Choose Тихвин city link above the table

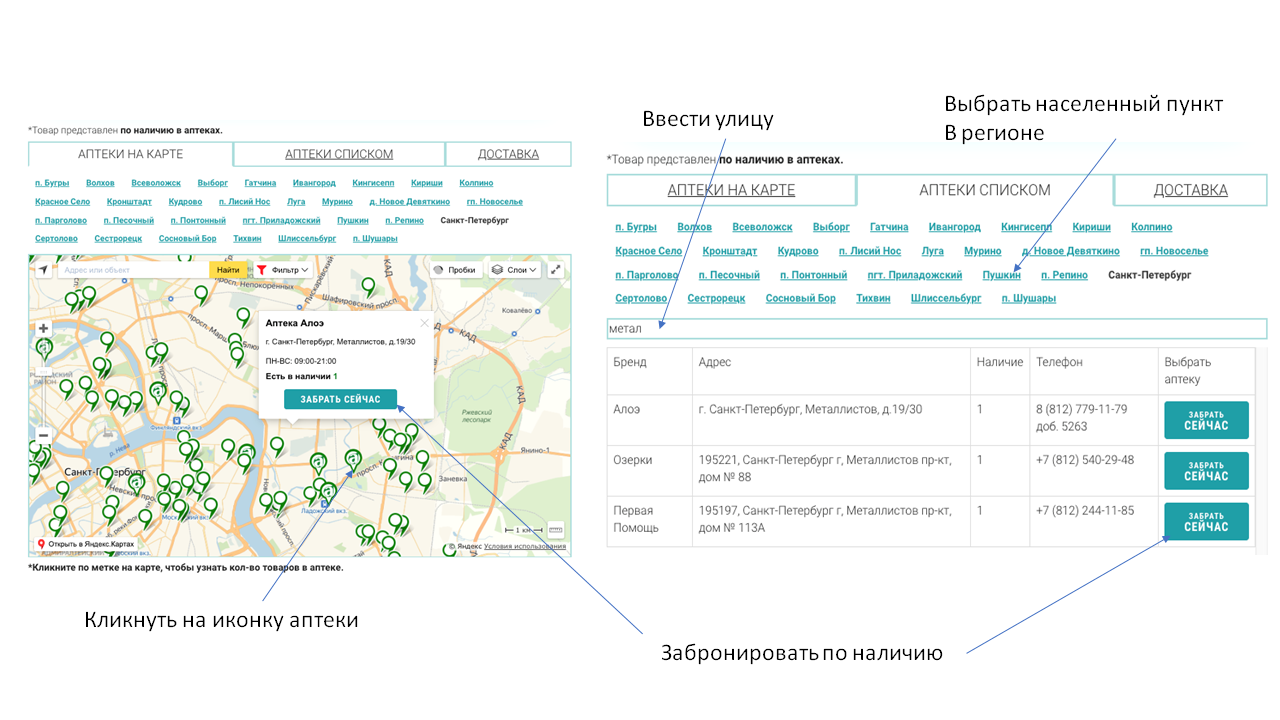[874, 298]
